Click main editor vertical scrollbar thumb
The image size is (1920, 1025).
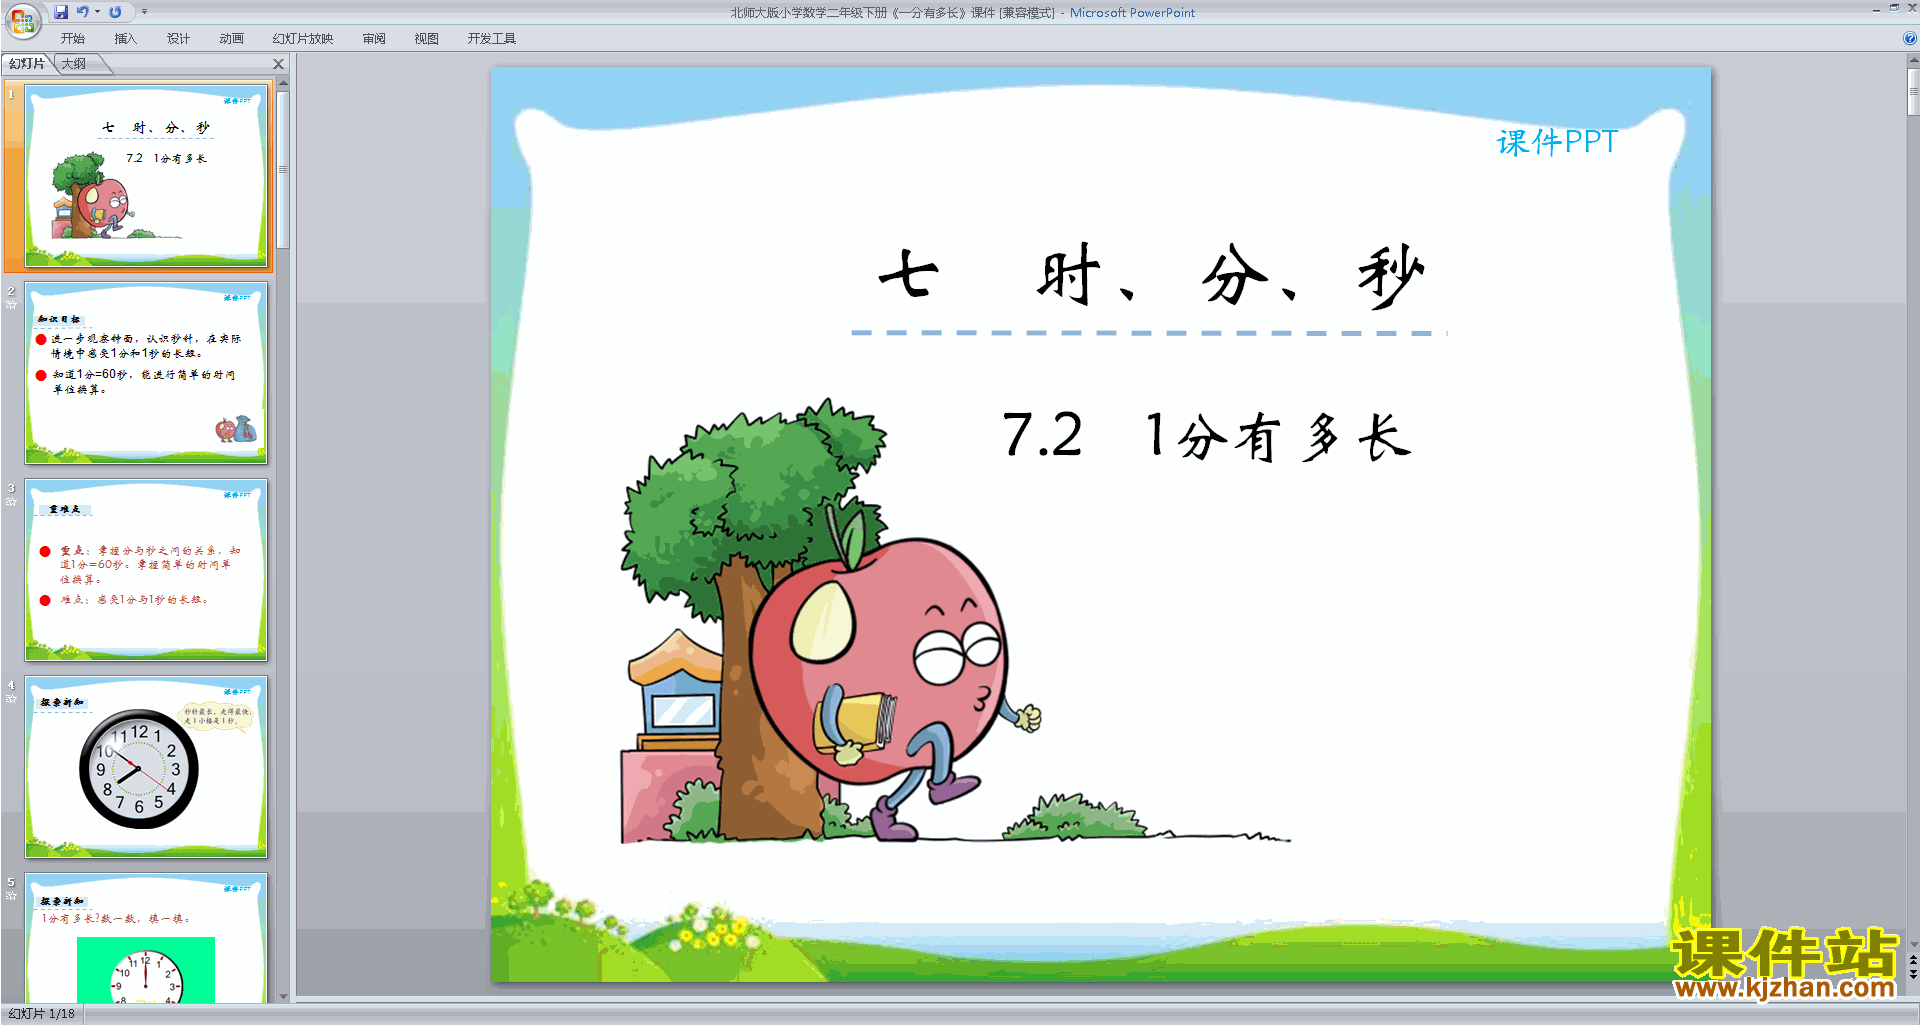coord(1913,92)
